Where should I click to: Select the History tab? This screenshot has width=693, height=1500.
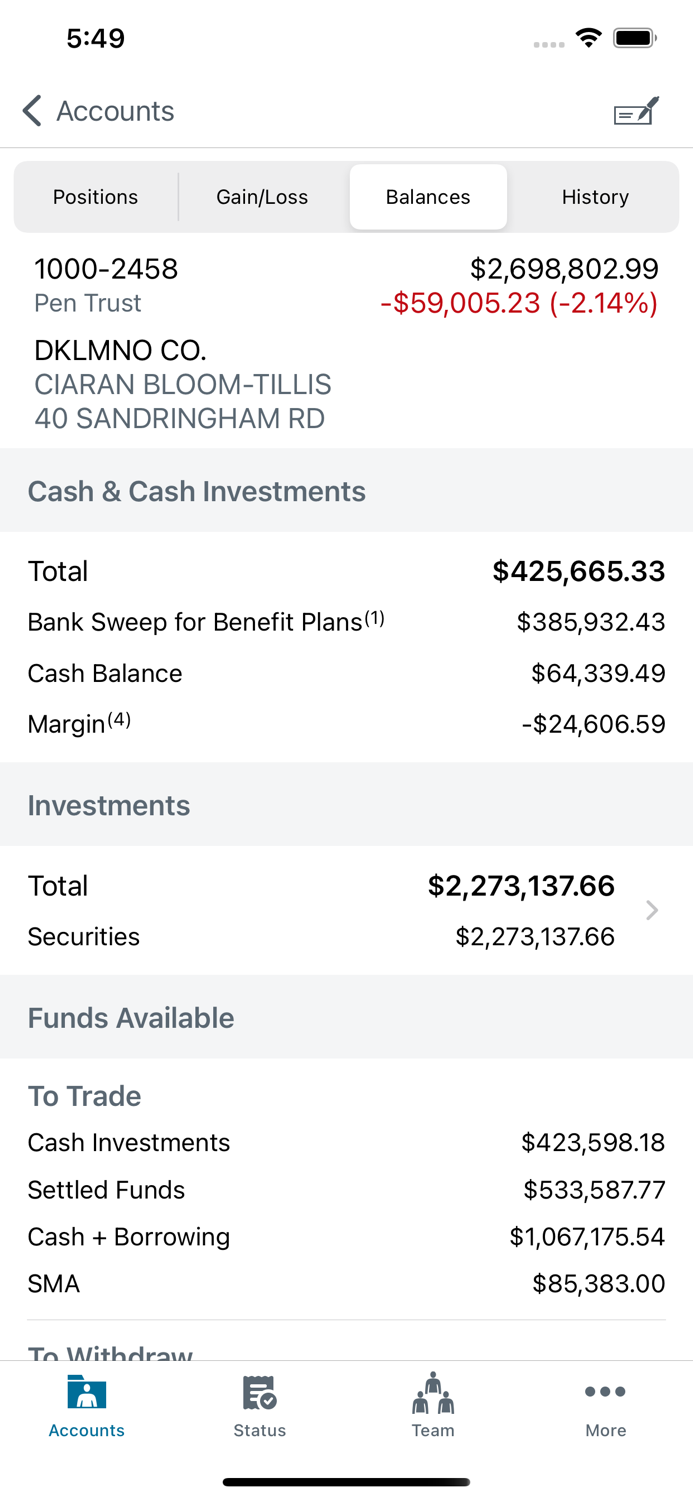pos(595,197)
